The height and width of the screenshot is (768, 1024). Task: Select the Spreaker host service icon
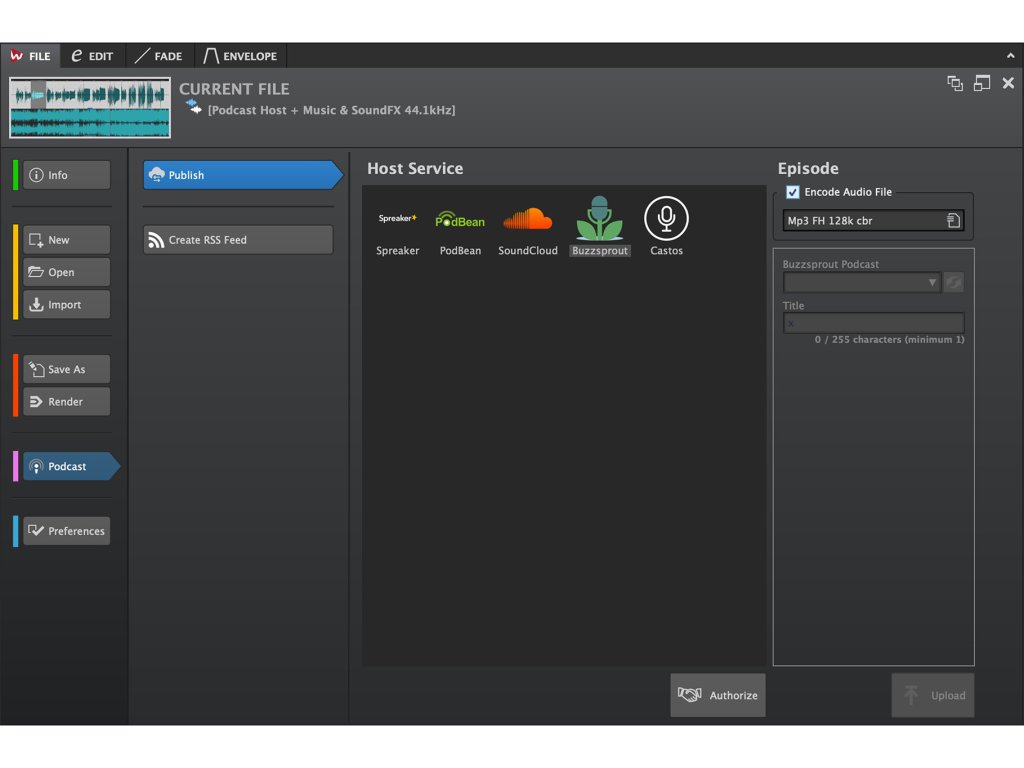[x=397, y=219]
